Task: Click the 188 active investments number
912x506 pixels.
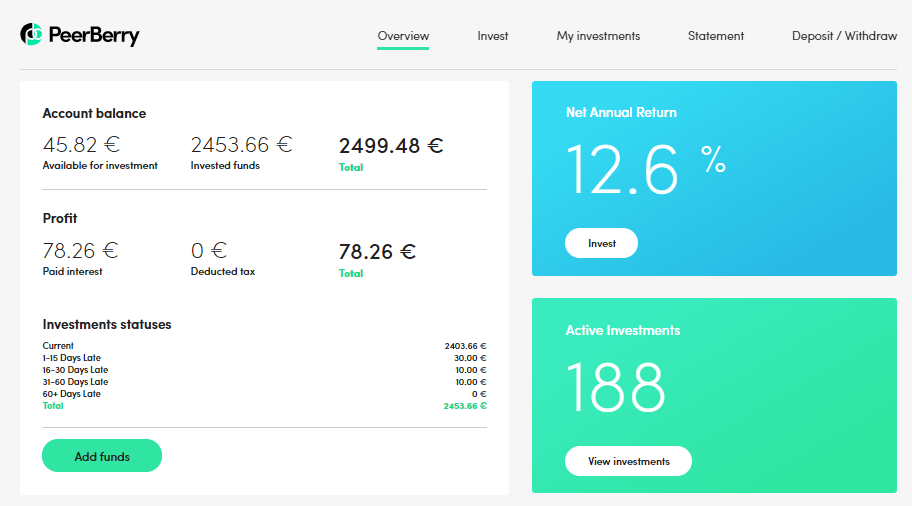Action: tap(616, 387)
